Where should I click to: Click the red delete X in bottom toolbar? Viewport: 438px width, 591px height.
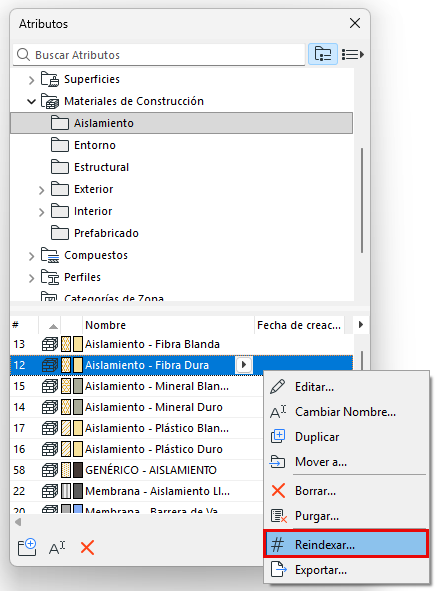pos(87,547)
